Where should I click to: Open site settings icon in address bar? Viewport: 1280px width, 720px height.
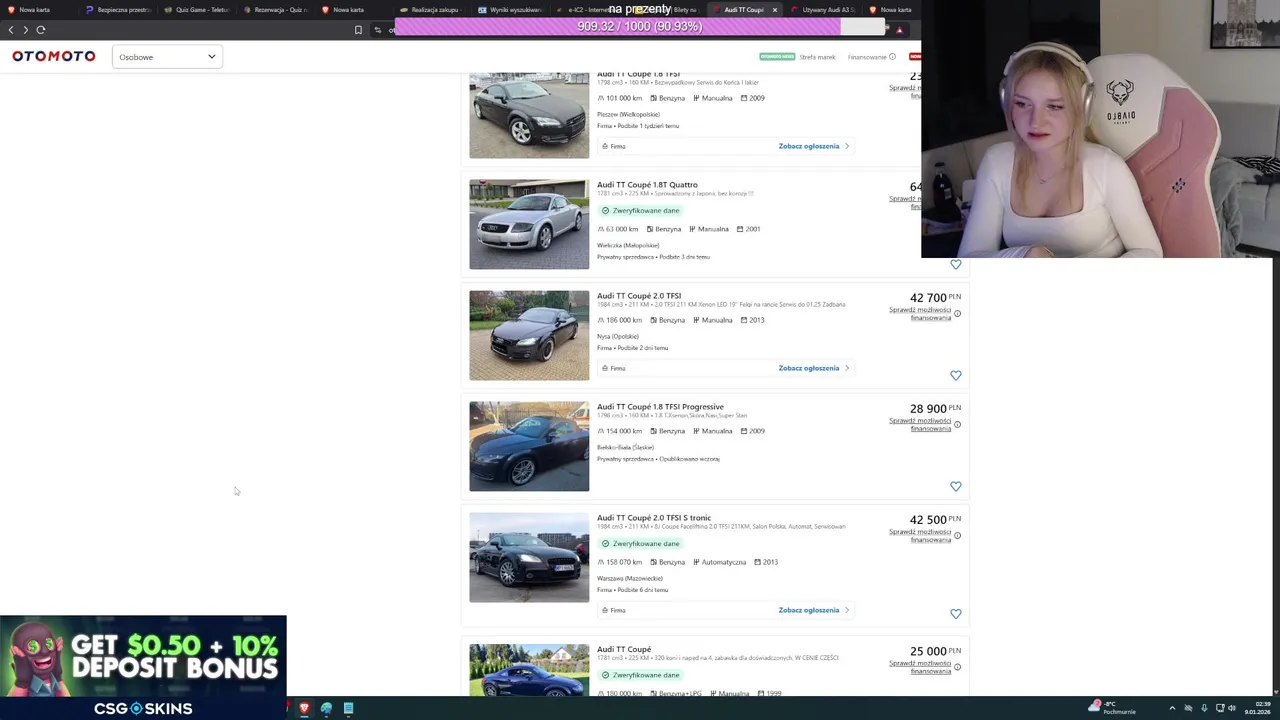coord(378,30)
